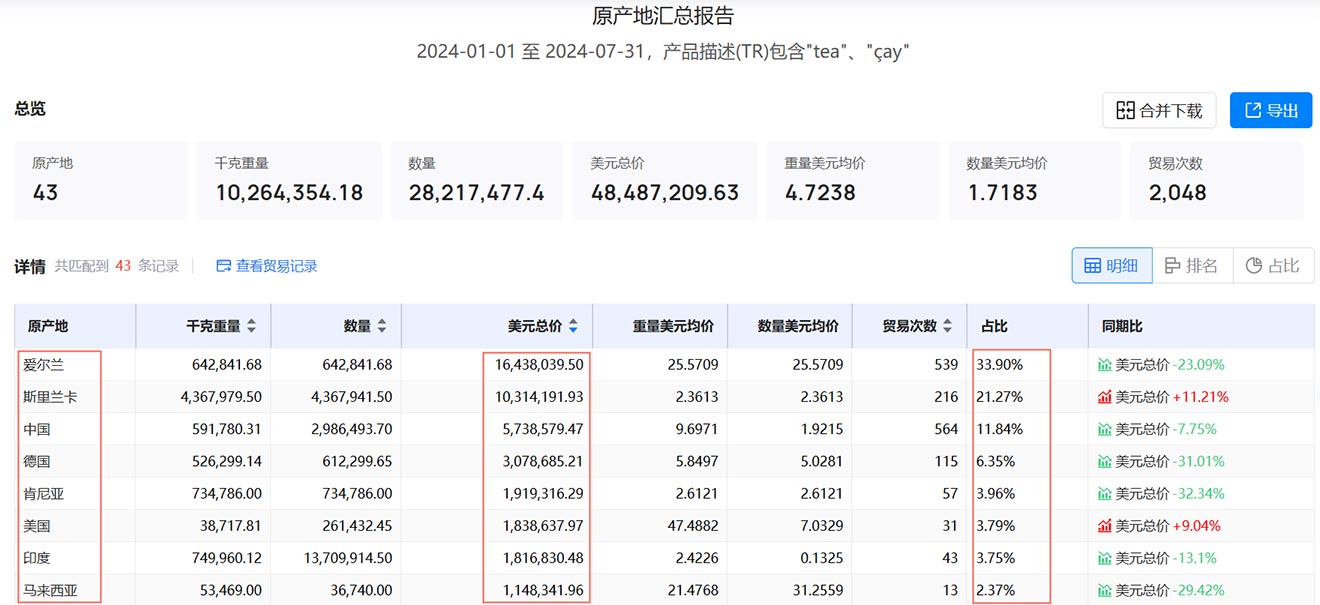Switch to the 明细 view tab
Screen dimensions: 1320x605
click(x=1112, y=266)
